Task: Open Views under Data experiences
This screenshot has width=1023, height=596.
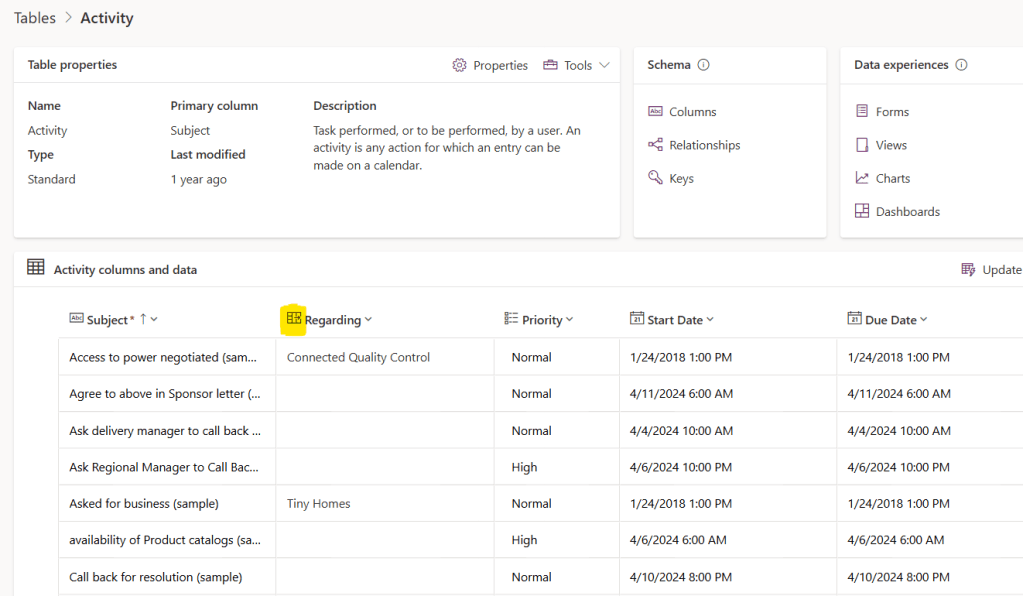Action: click(889, 144)
